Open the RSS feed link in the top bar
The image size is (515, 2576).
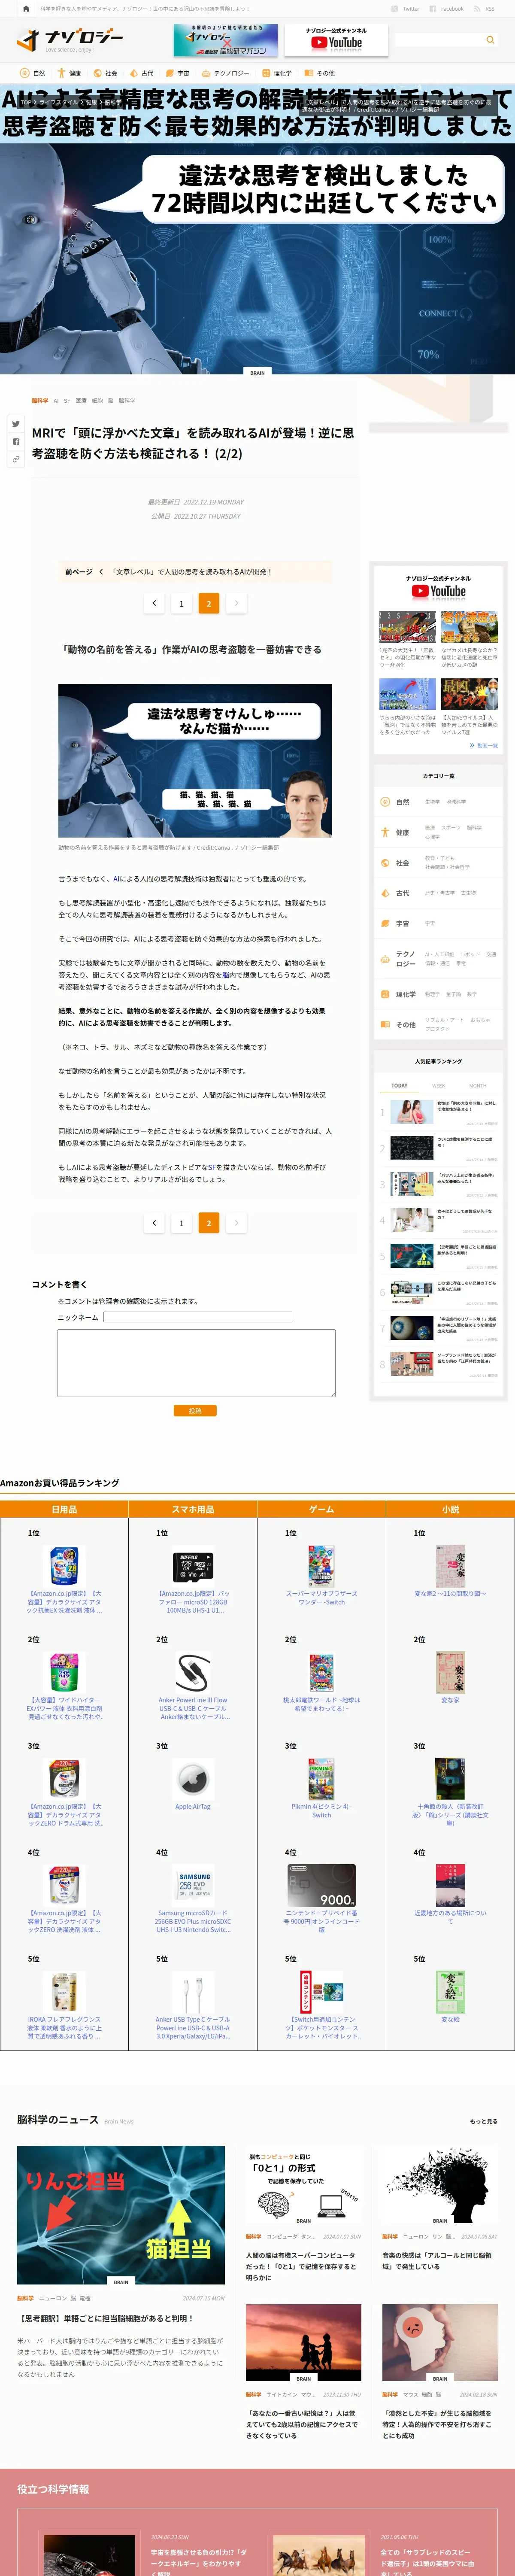(485, 8)
